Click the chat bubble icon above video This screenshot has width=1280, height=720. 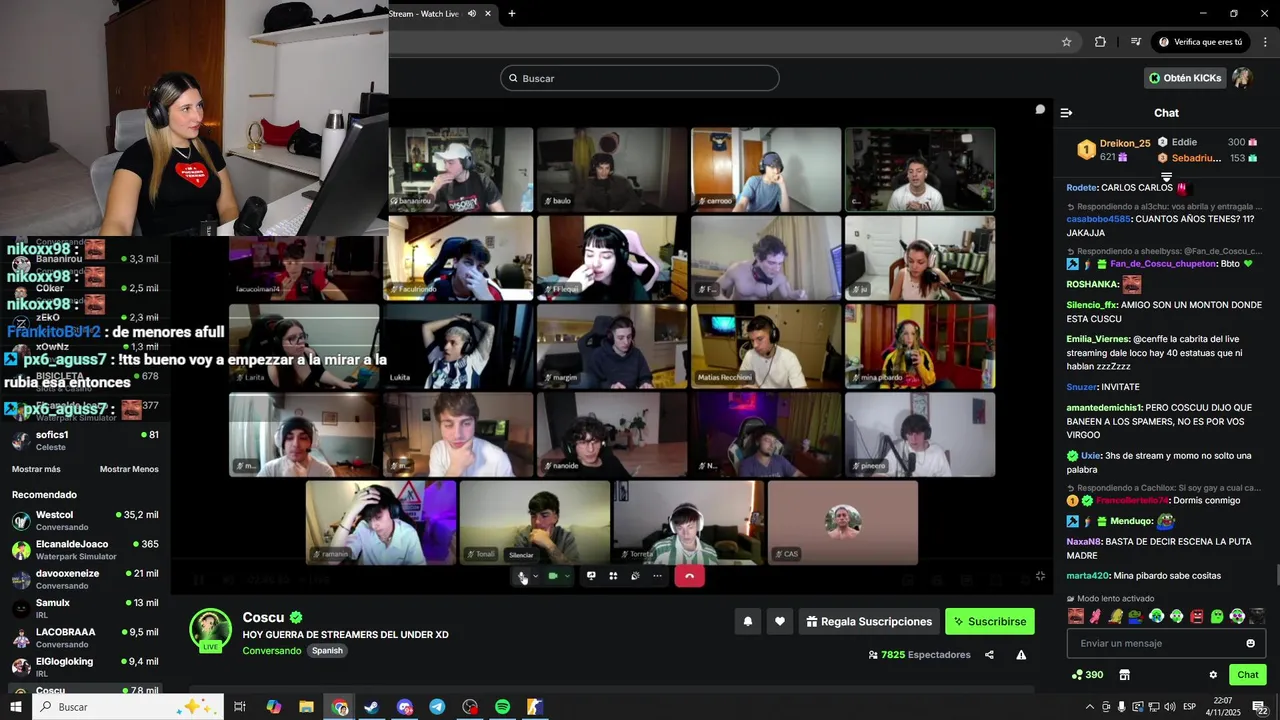(x=1040, y=109)
